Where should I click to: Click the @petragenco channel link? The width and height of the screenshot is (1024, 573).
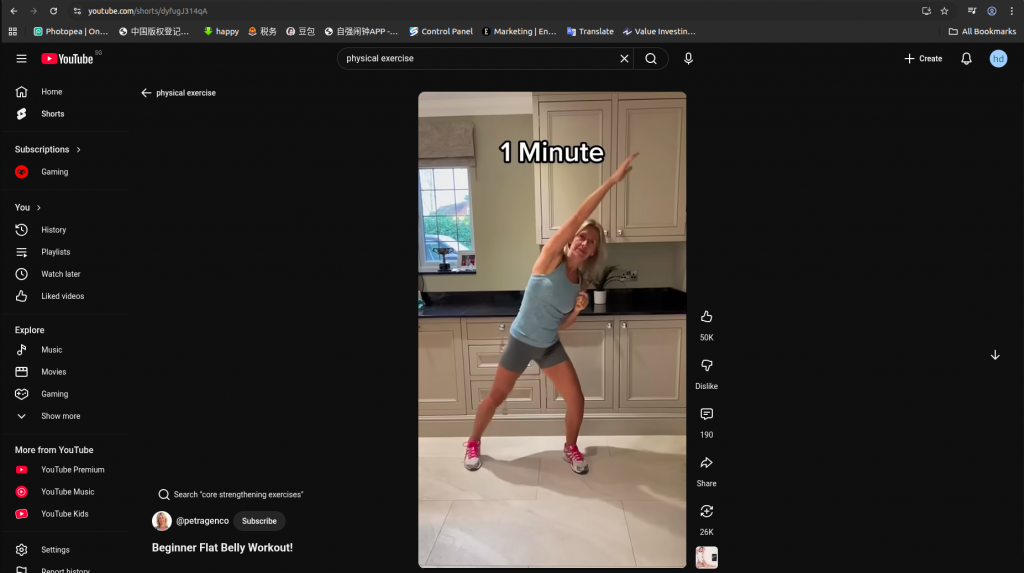[x=202, y=521]
